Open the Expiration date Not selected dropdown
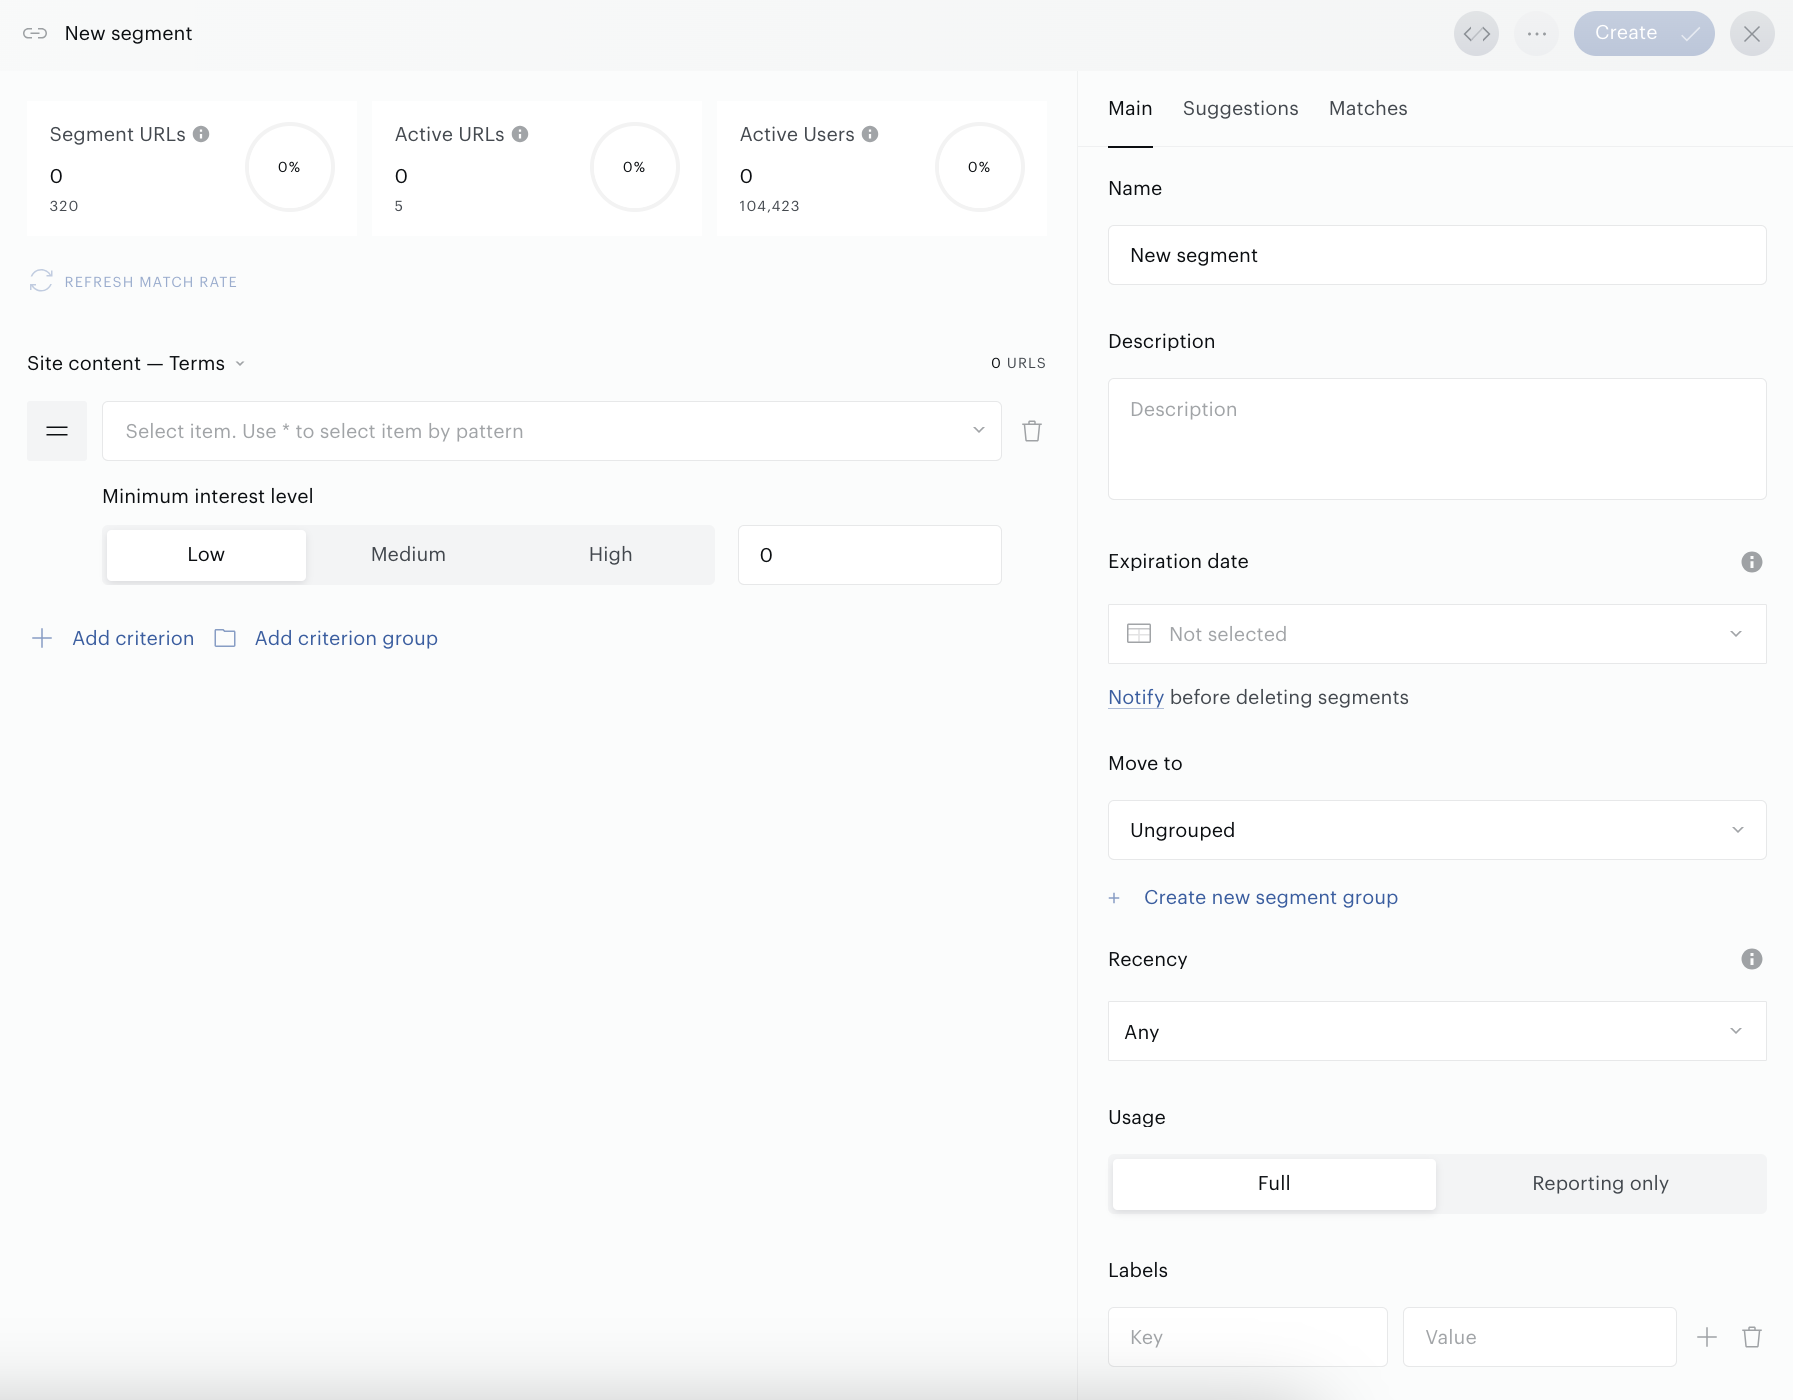 1437,634
